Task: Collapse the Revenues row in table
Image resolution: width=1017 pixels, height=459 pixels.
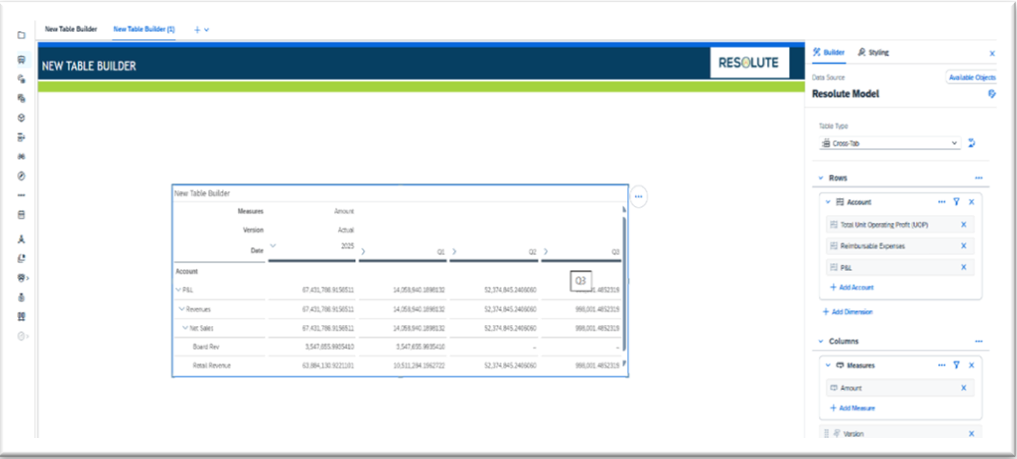Action: (x=181, y=309)
